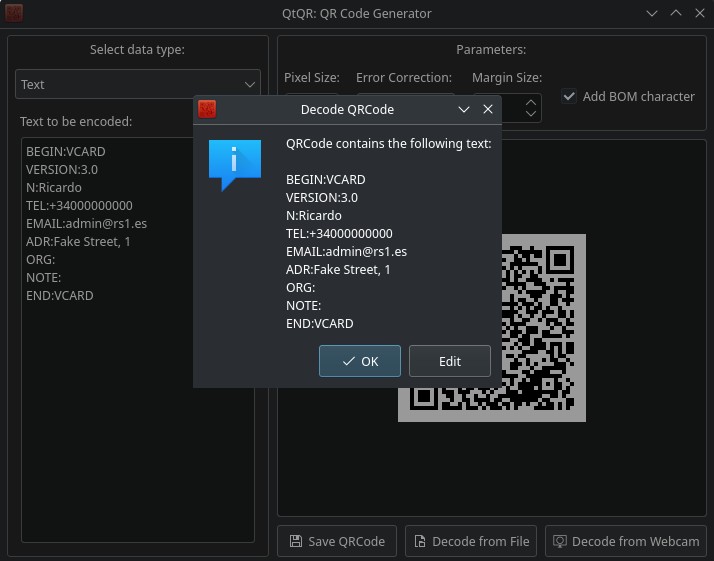The image size is (714, 561).
Task: Click the Save QRCode button
Action: pyautogui.click(x=337, y=541)
